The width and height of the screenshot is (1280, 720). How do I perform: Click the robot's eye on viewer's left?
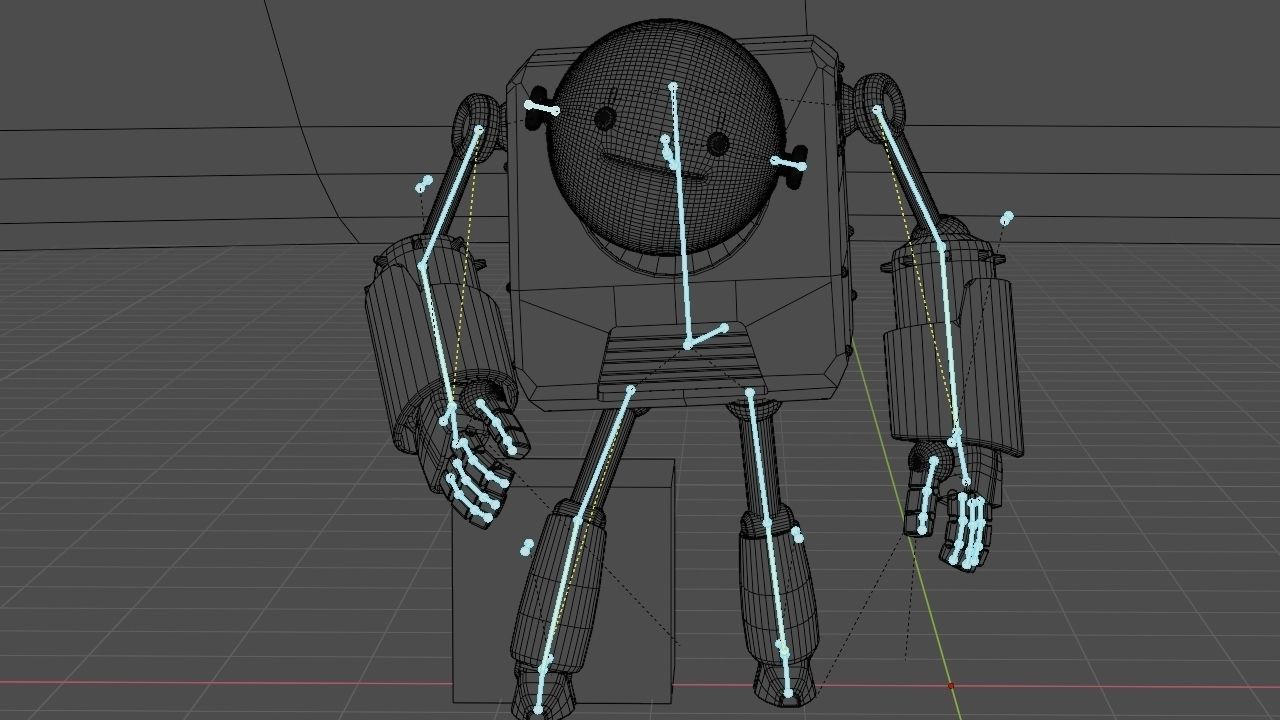tap(604, 119)
